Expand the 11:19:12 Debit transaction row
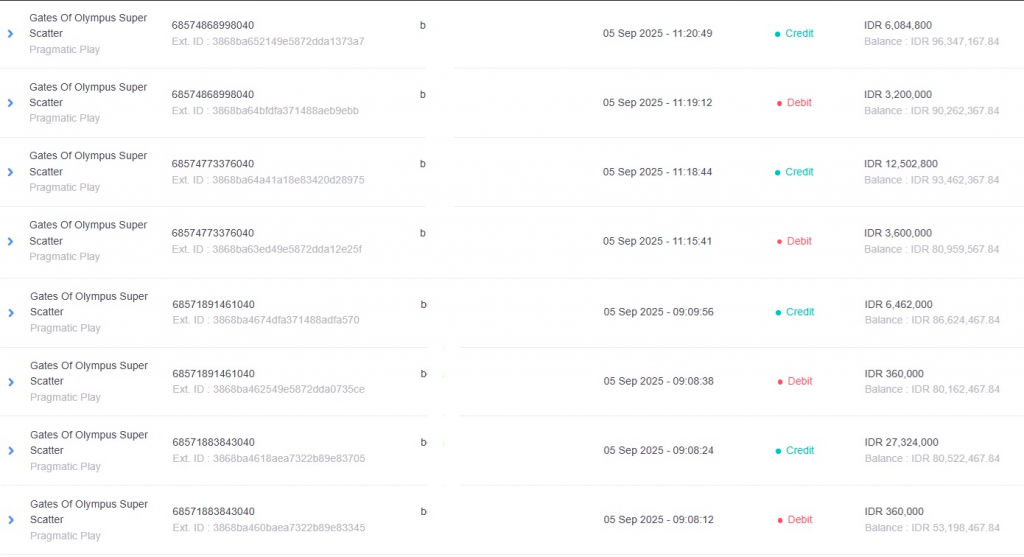The width and height of the screenshot is (1024, 557). pos(10,103)
